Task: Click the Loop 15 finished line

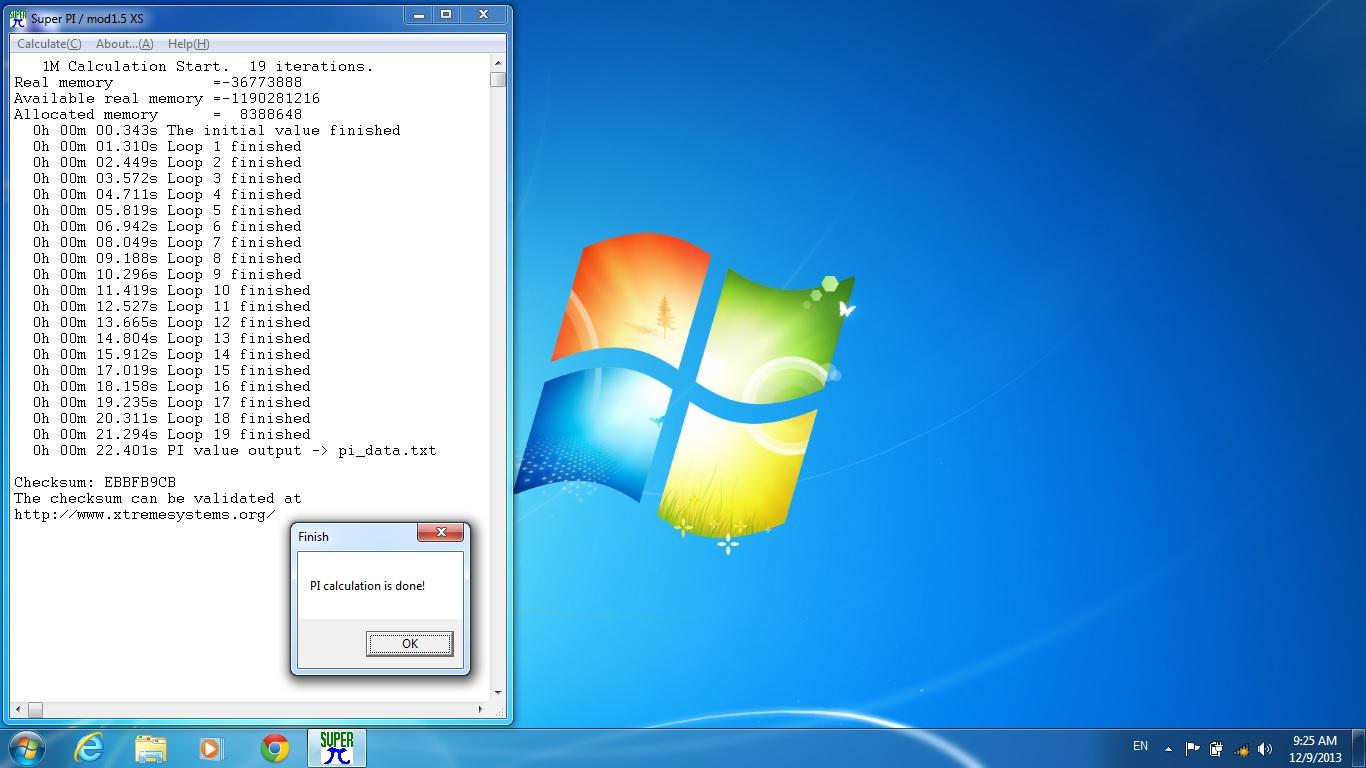Action: point(171,371)
